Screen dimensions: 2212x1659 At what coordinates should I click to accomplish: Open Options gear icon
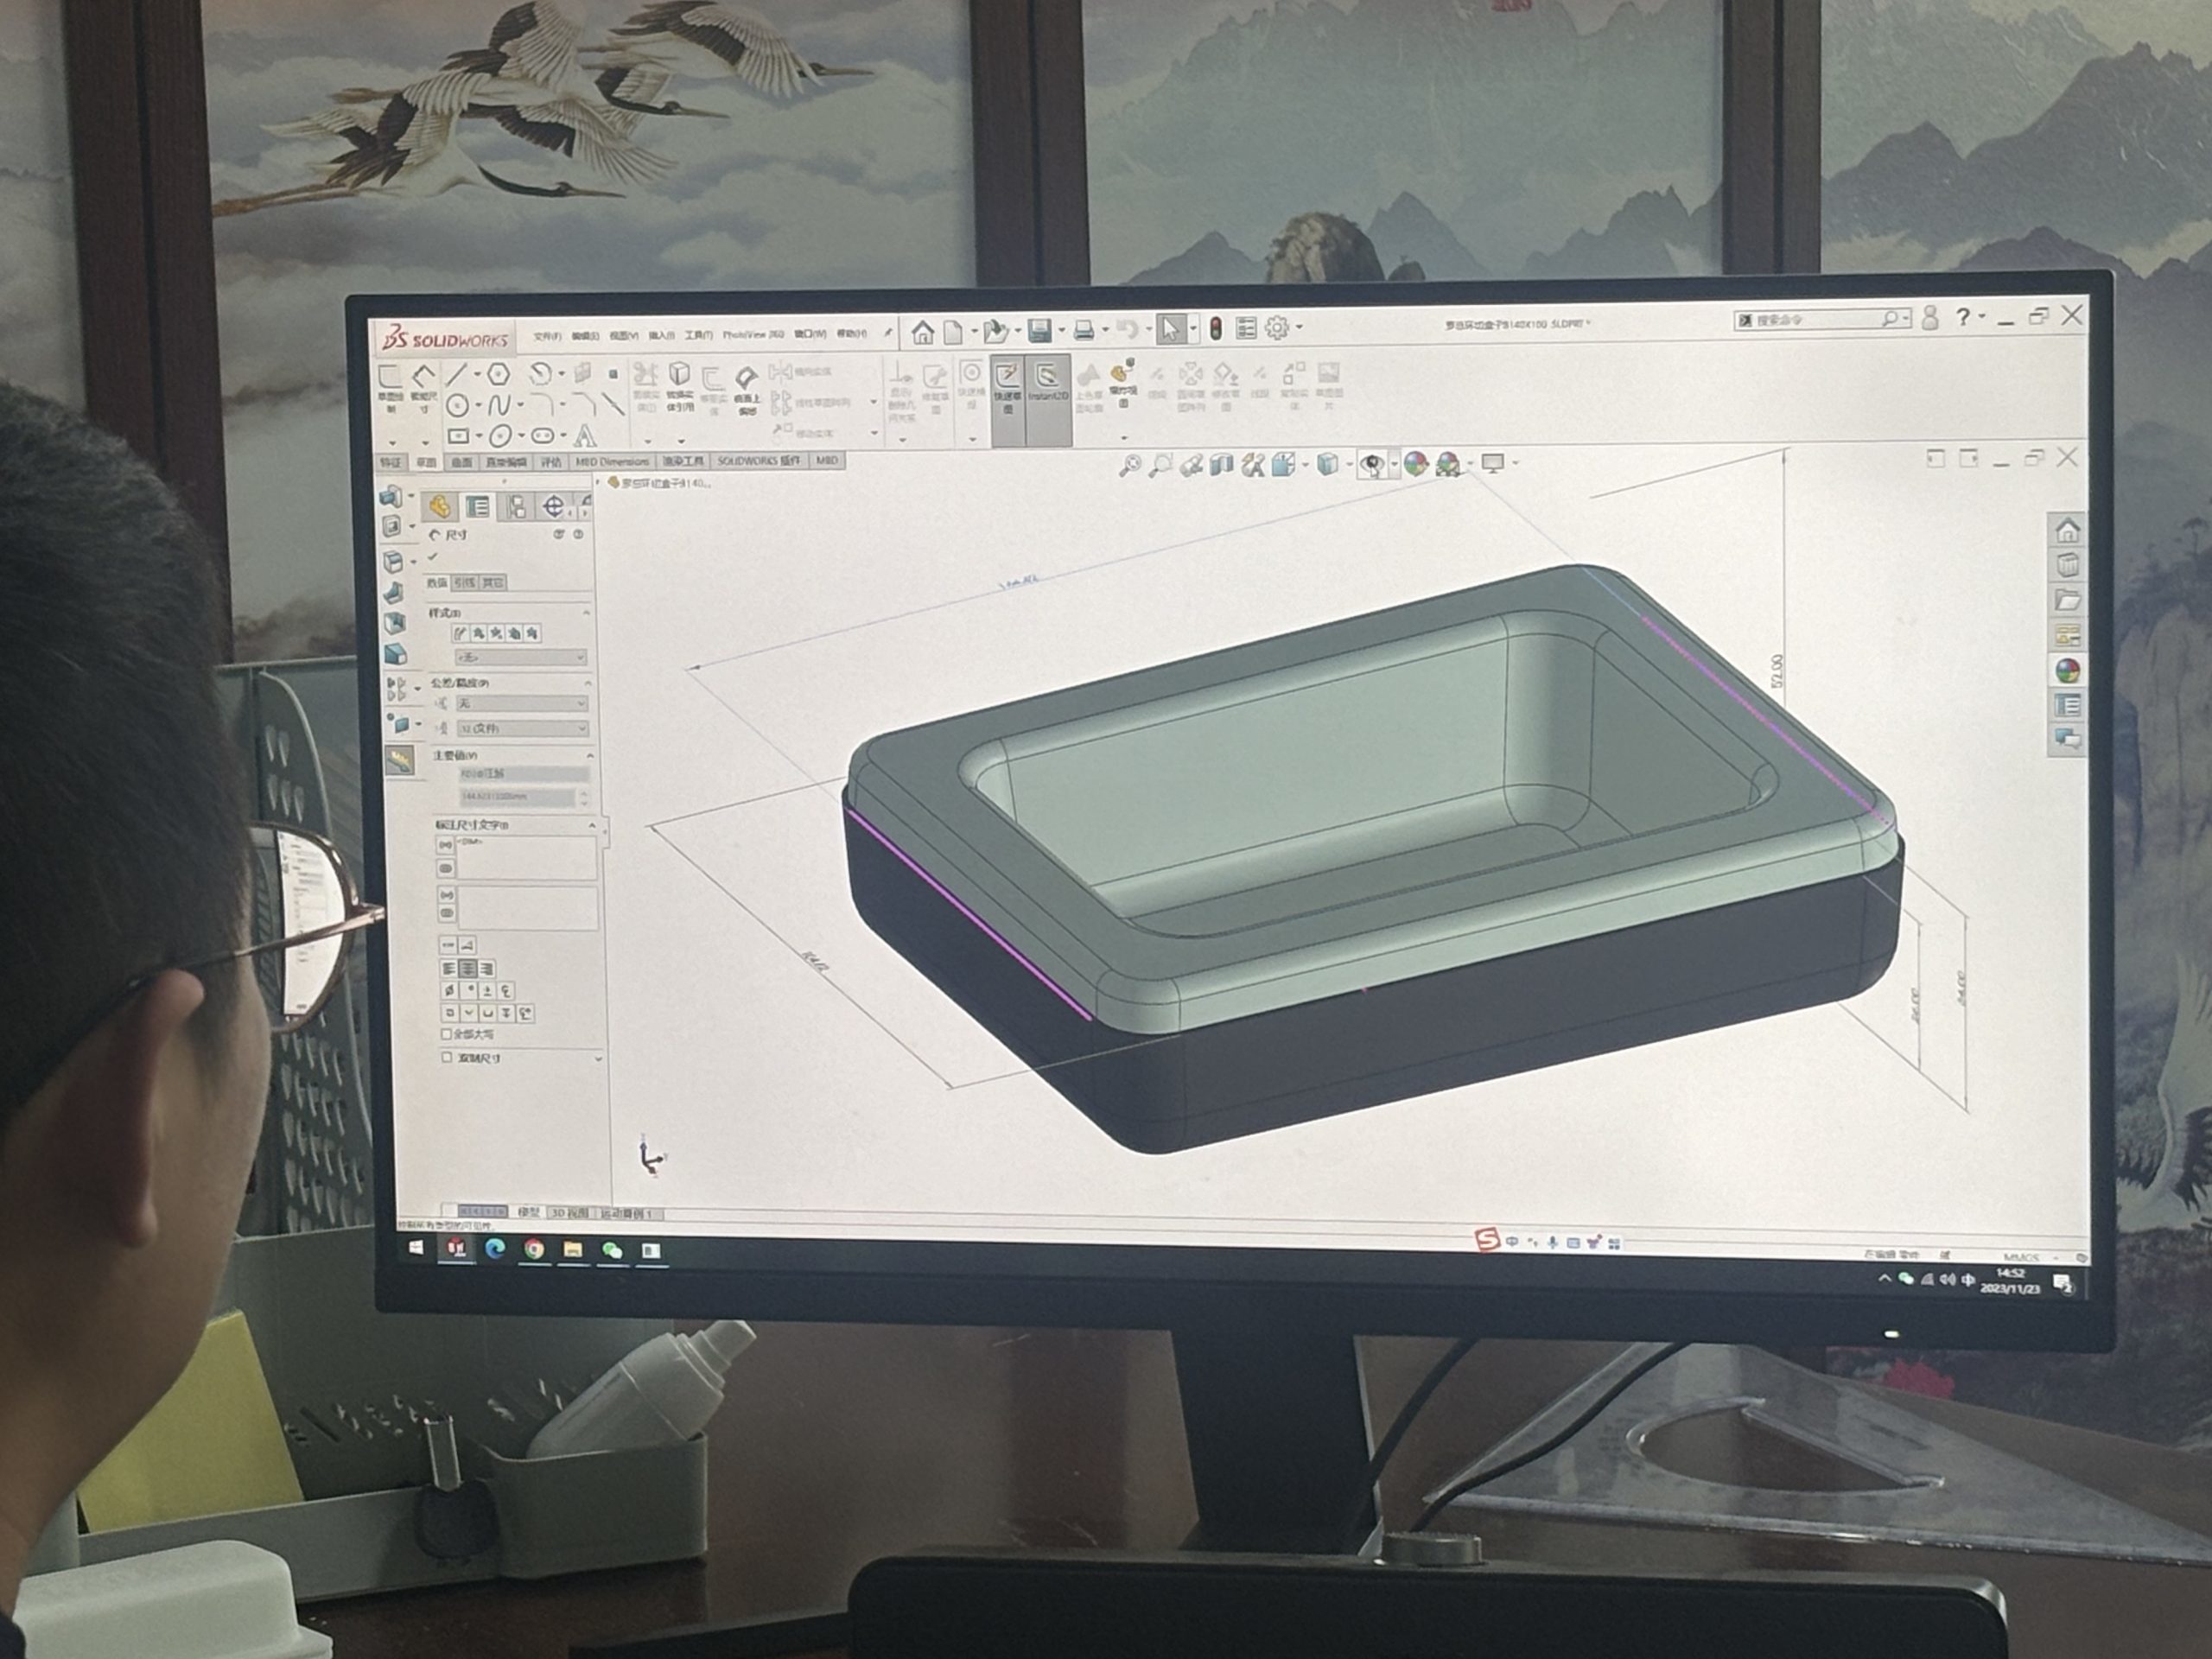(1277, 327)
